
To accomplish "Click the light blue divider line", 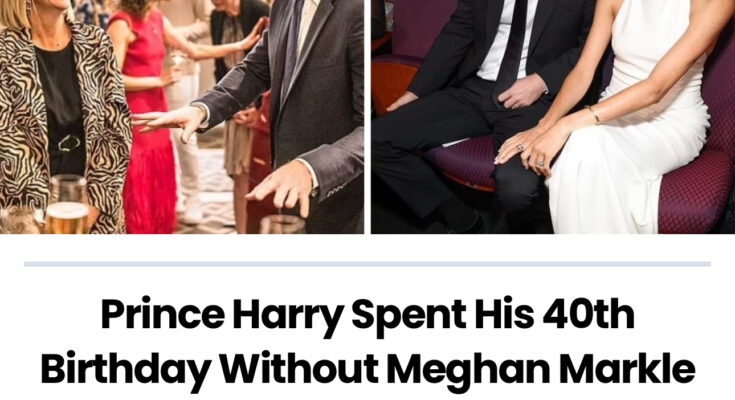I will coord(368,264).
